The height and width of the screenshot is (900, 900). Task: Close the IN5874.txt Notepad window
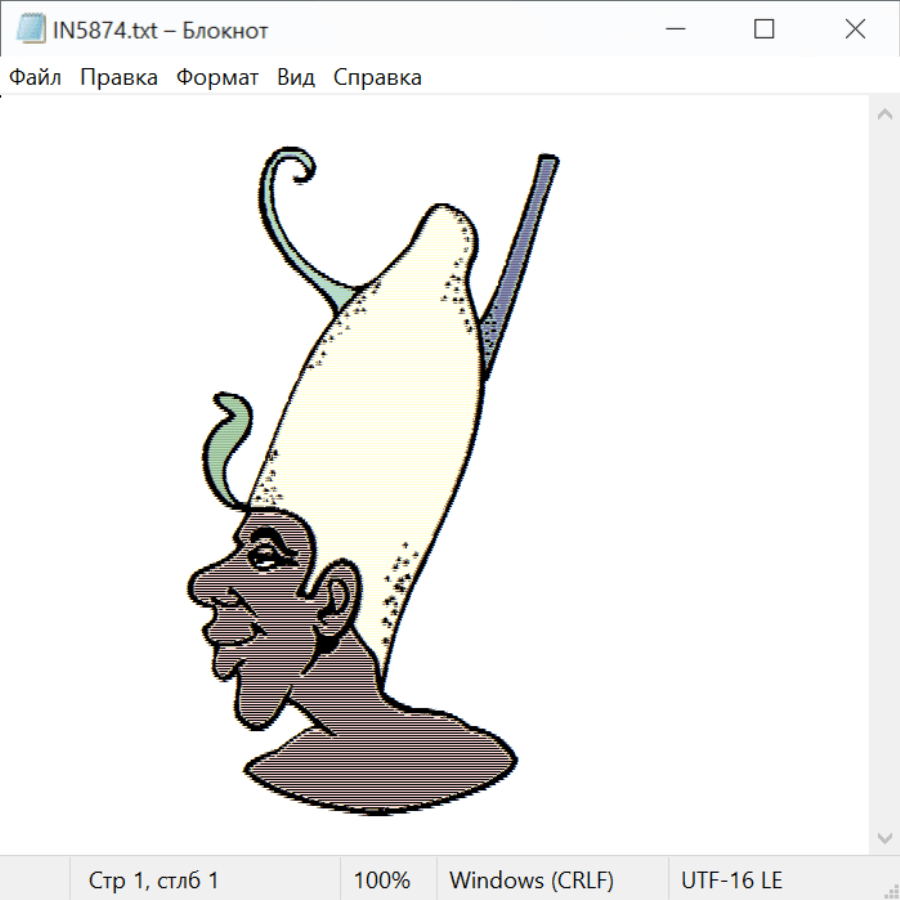coord(855,30)
